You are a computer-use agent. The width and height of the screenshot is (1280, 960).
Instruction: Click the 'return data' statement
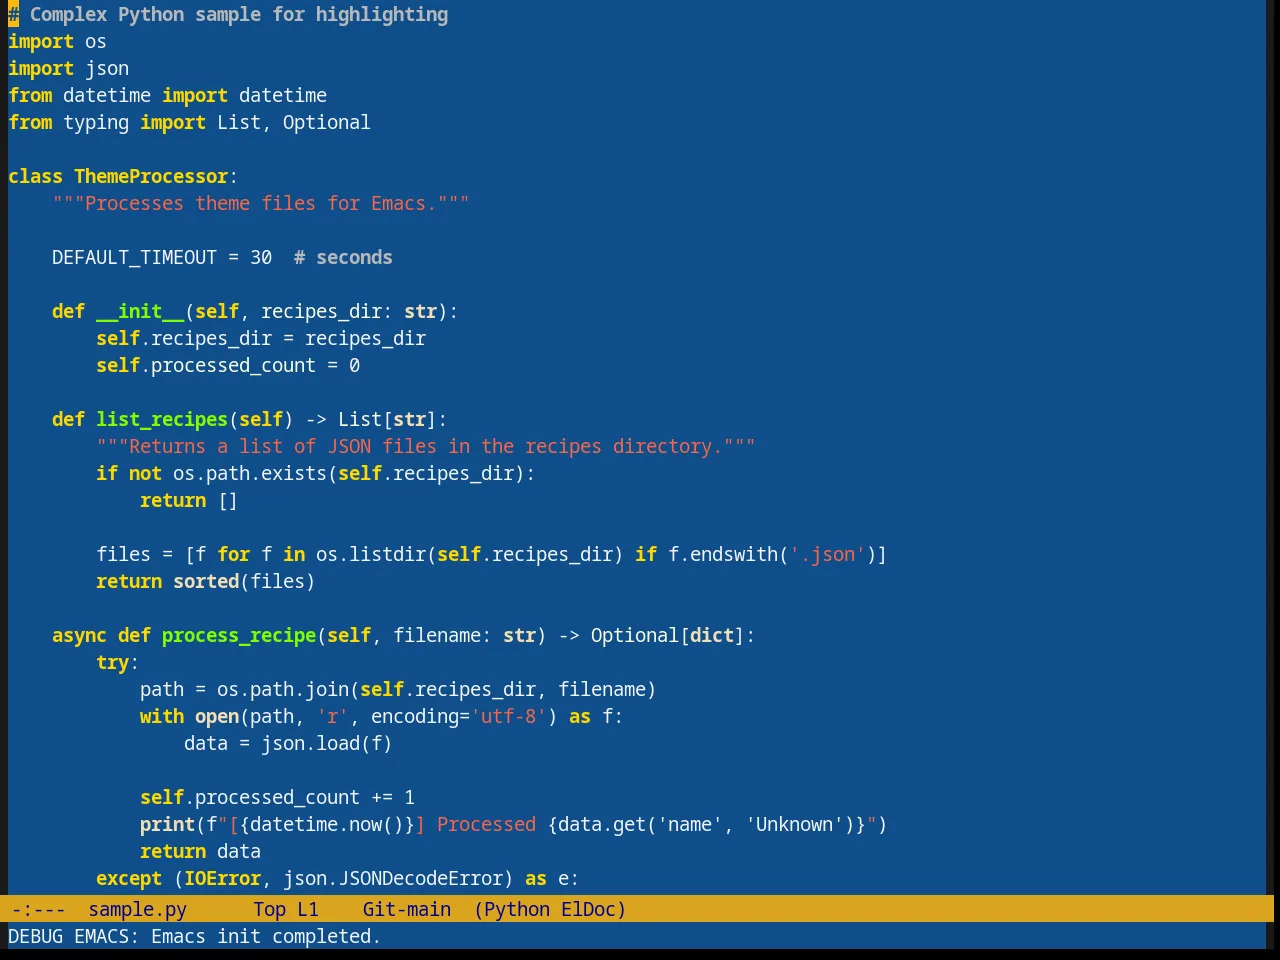click(x=200, y=851)
